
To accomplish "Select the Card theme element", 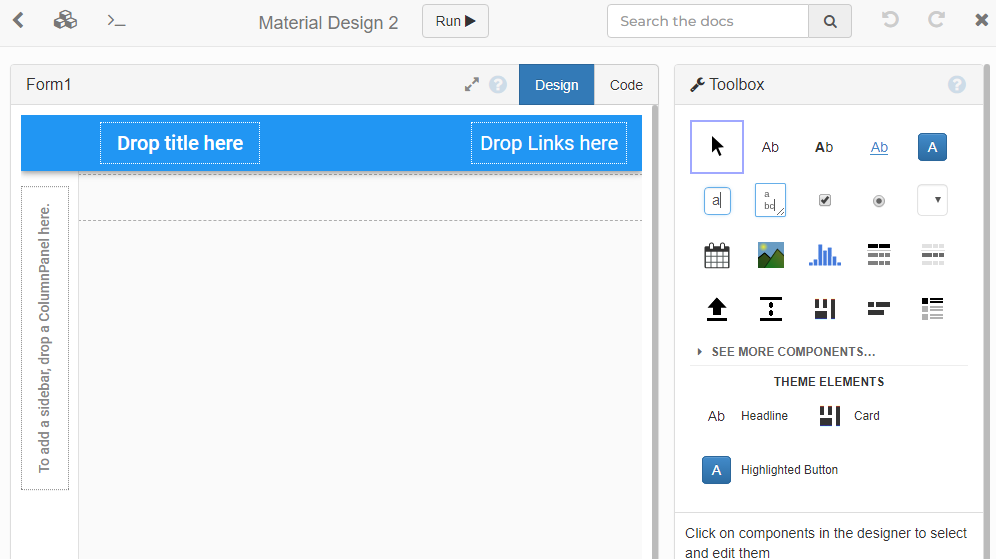I will coord(849,416).
